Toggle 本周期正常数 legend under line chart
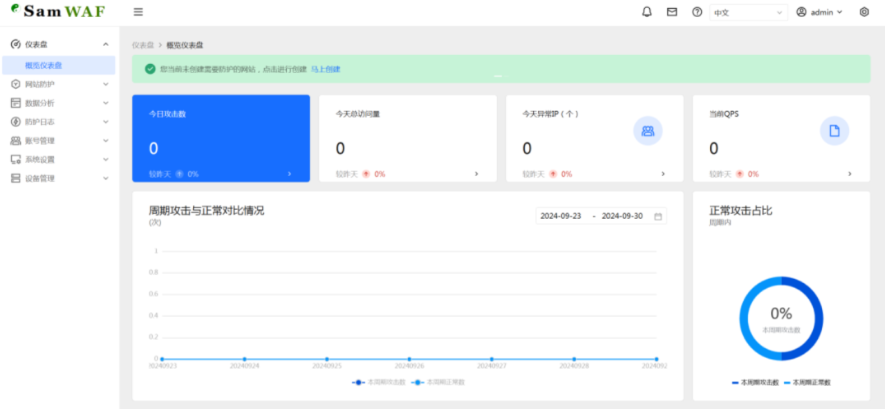Image resolution: width=885 pixels, height=409 pixels. click(x=437, y=382)
